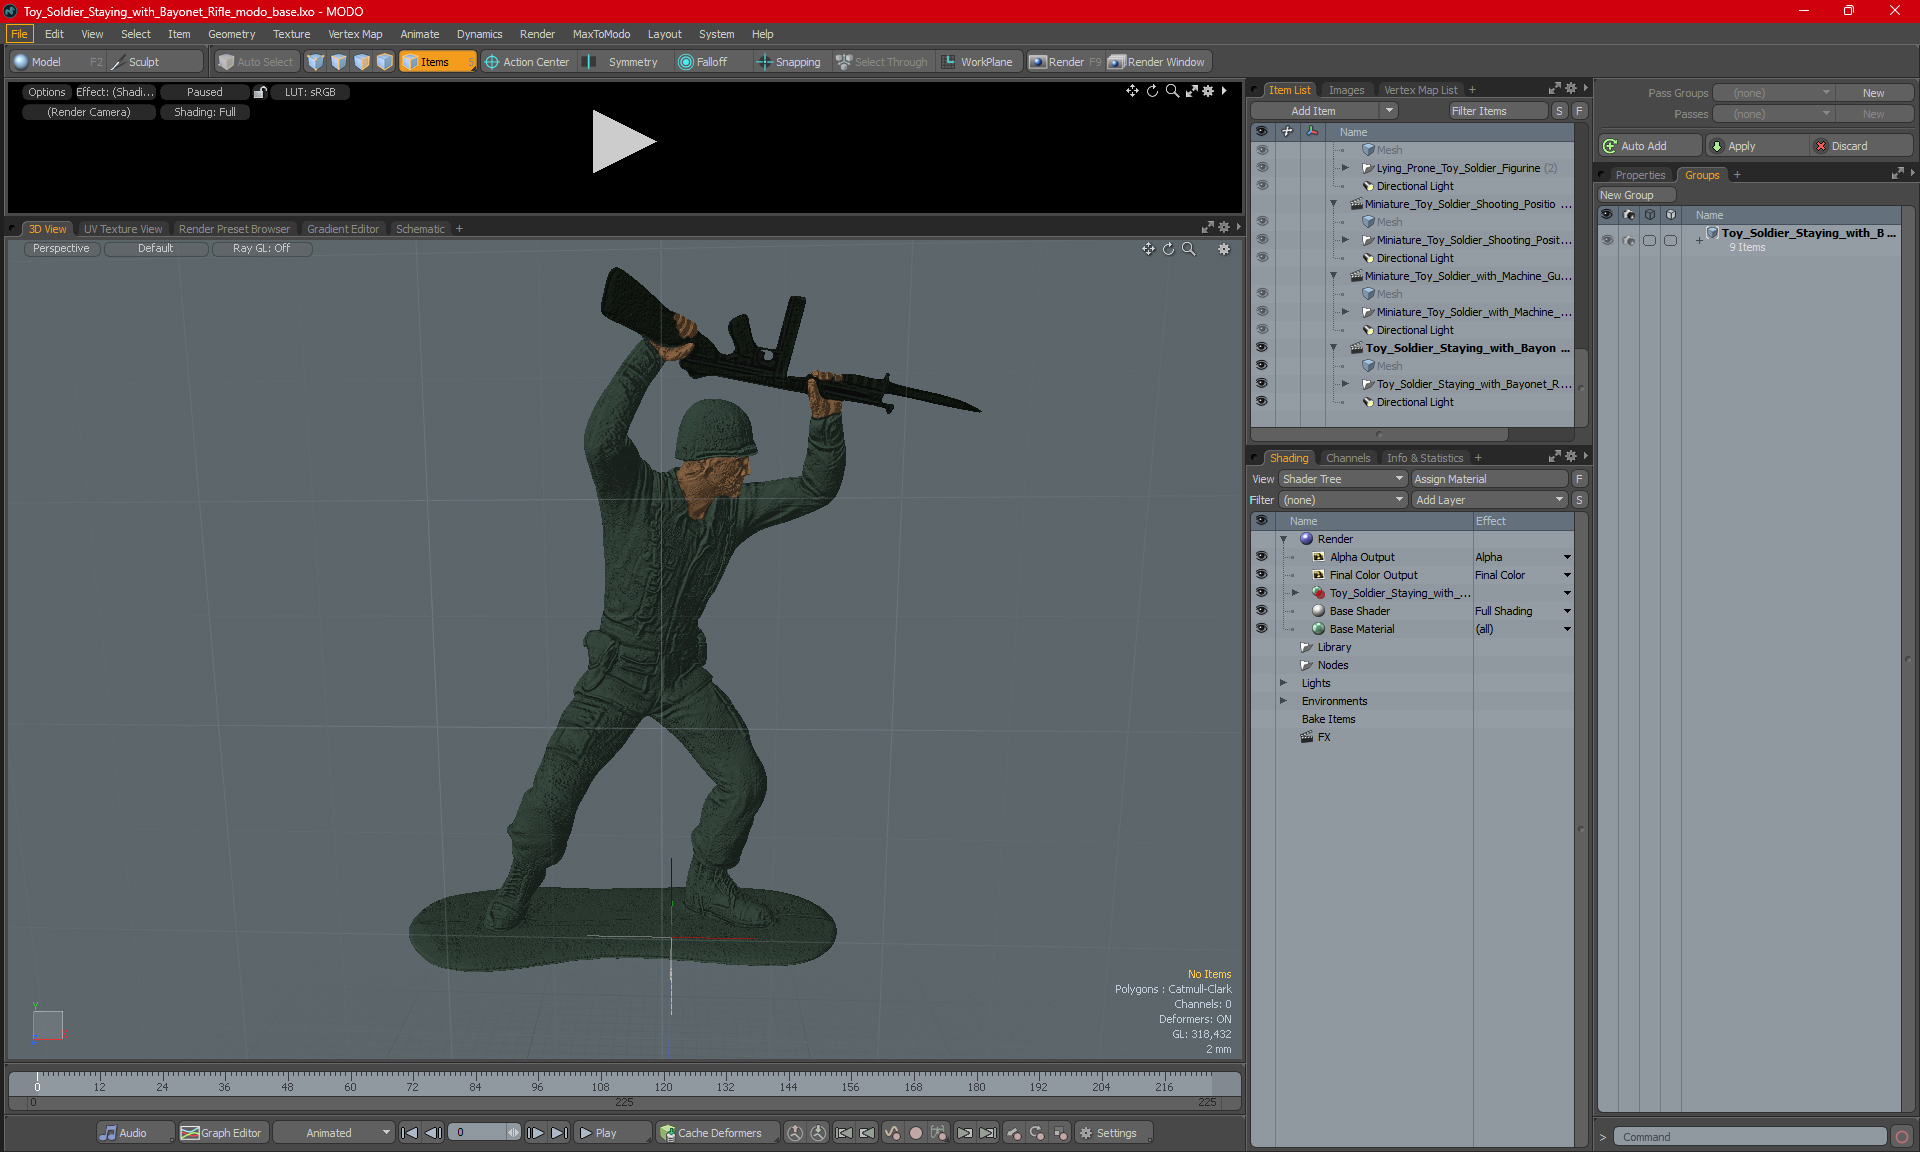Viewport: 1920px width, 1152px height.
Task: Activate Action Center tool
Action: click(527, 62)
